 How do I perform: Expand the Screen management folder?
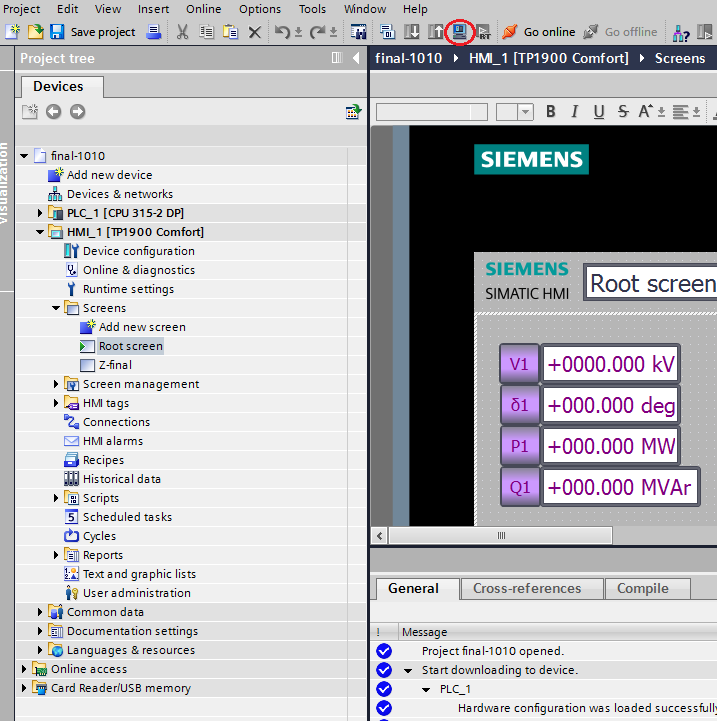pos(56,383)
